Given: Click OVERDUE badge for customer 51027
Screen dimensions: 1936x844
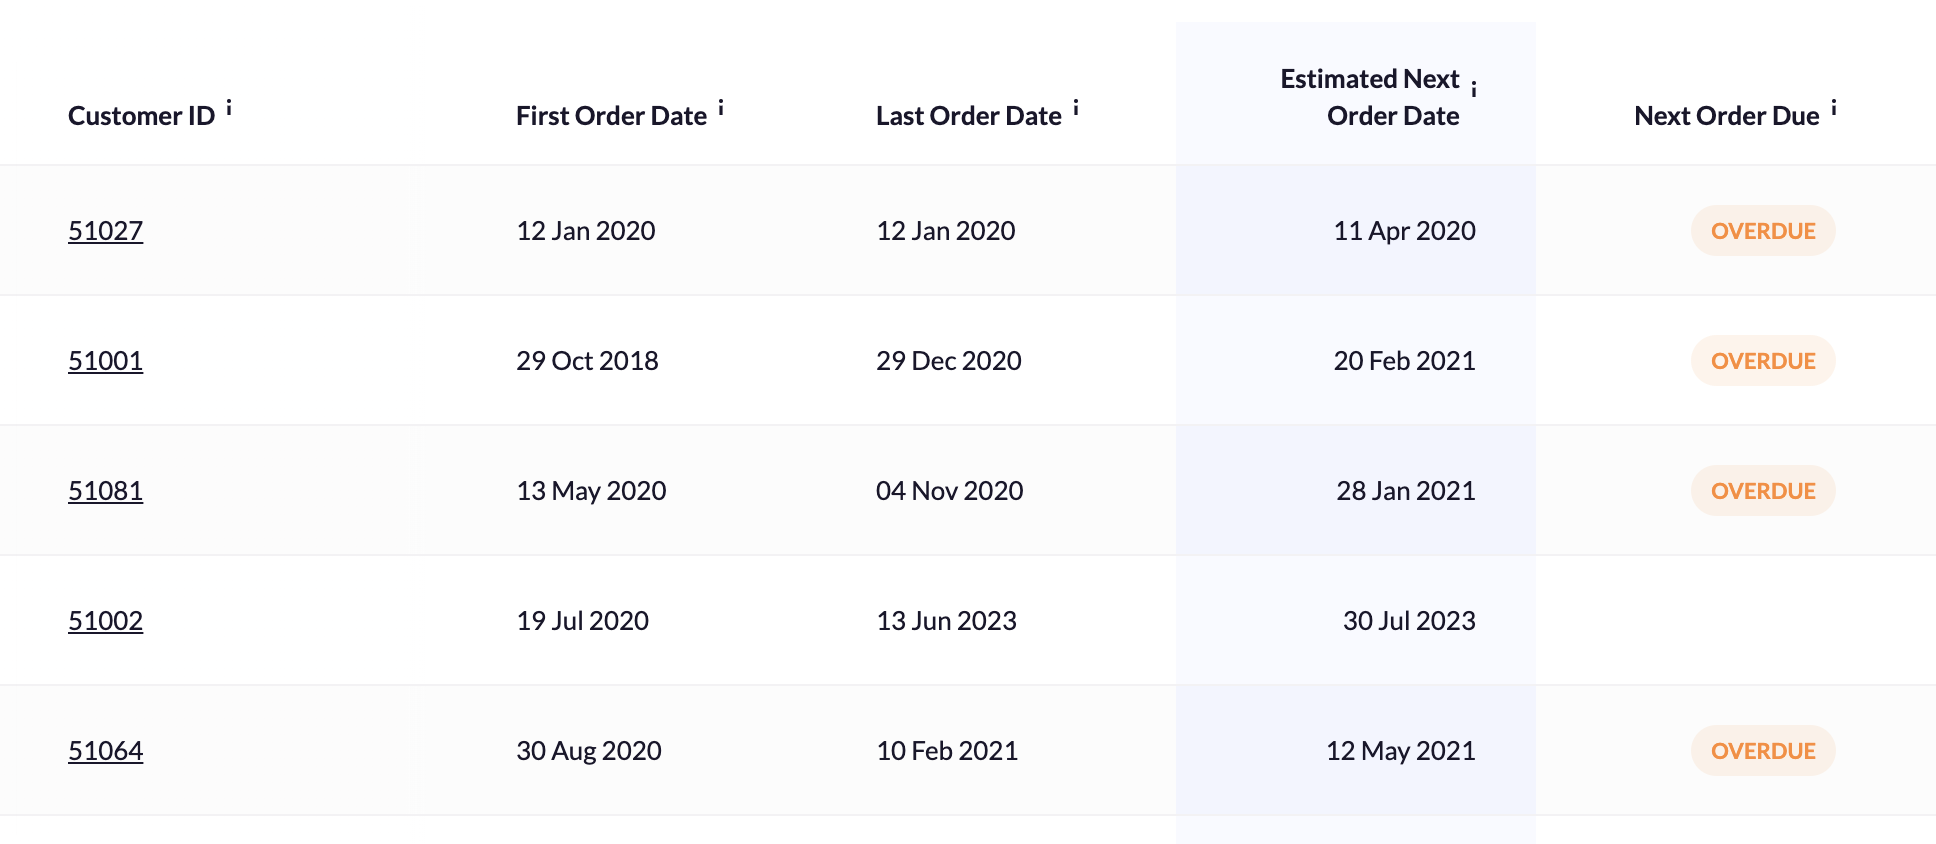Looking at the screenshot, I should coord(1762,231).
